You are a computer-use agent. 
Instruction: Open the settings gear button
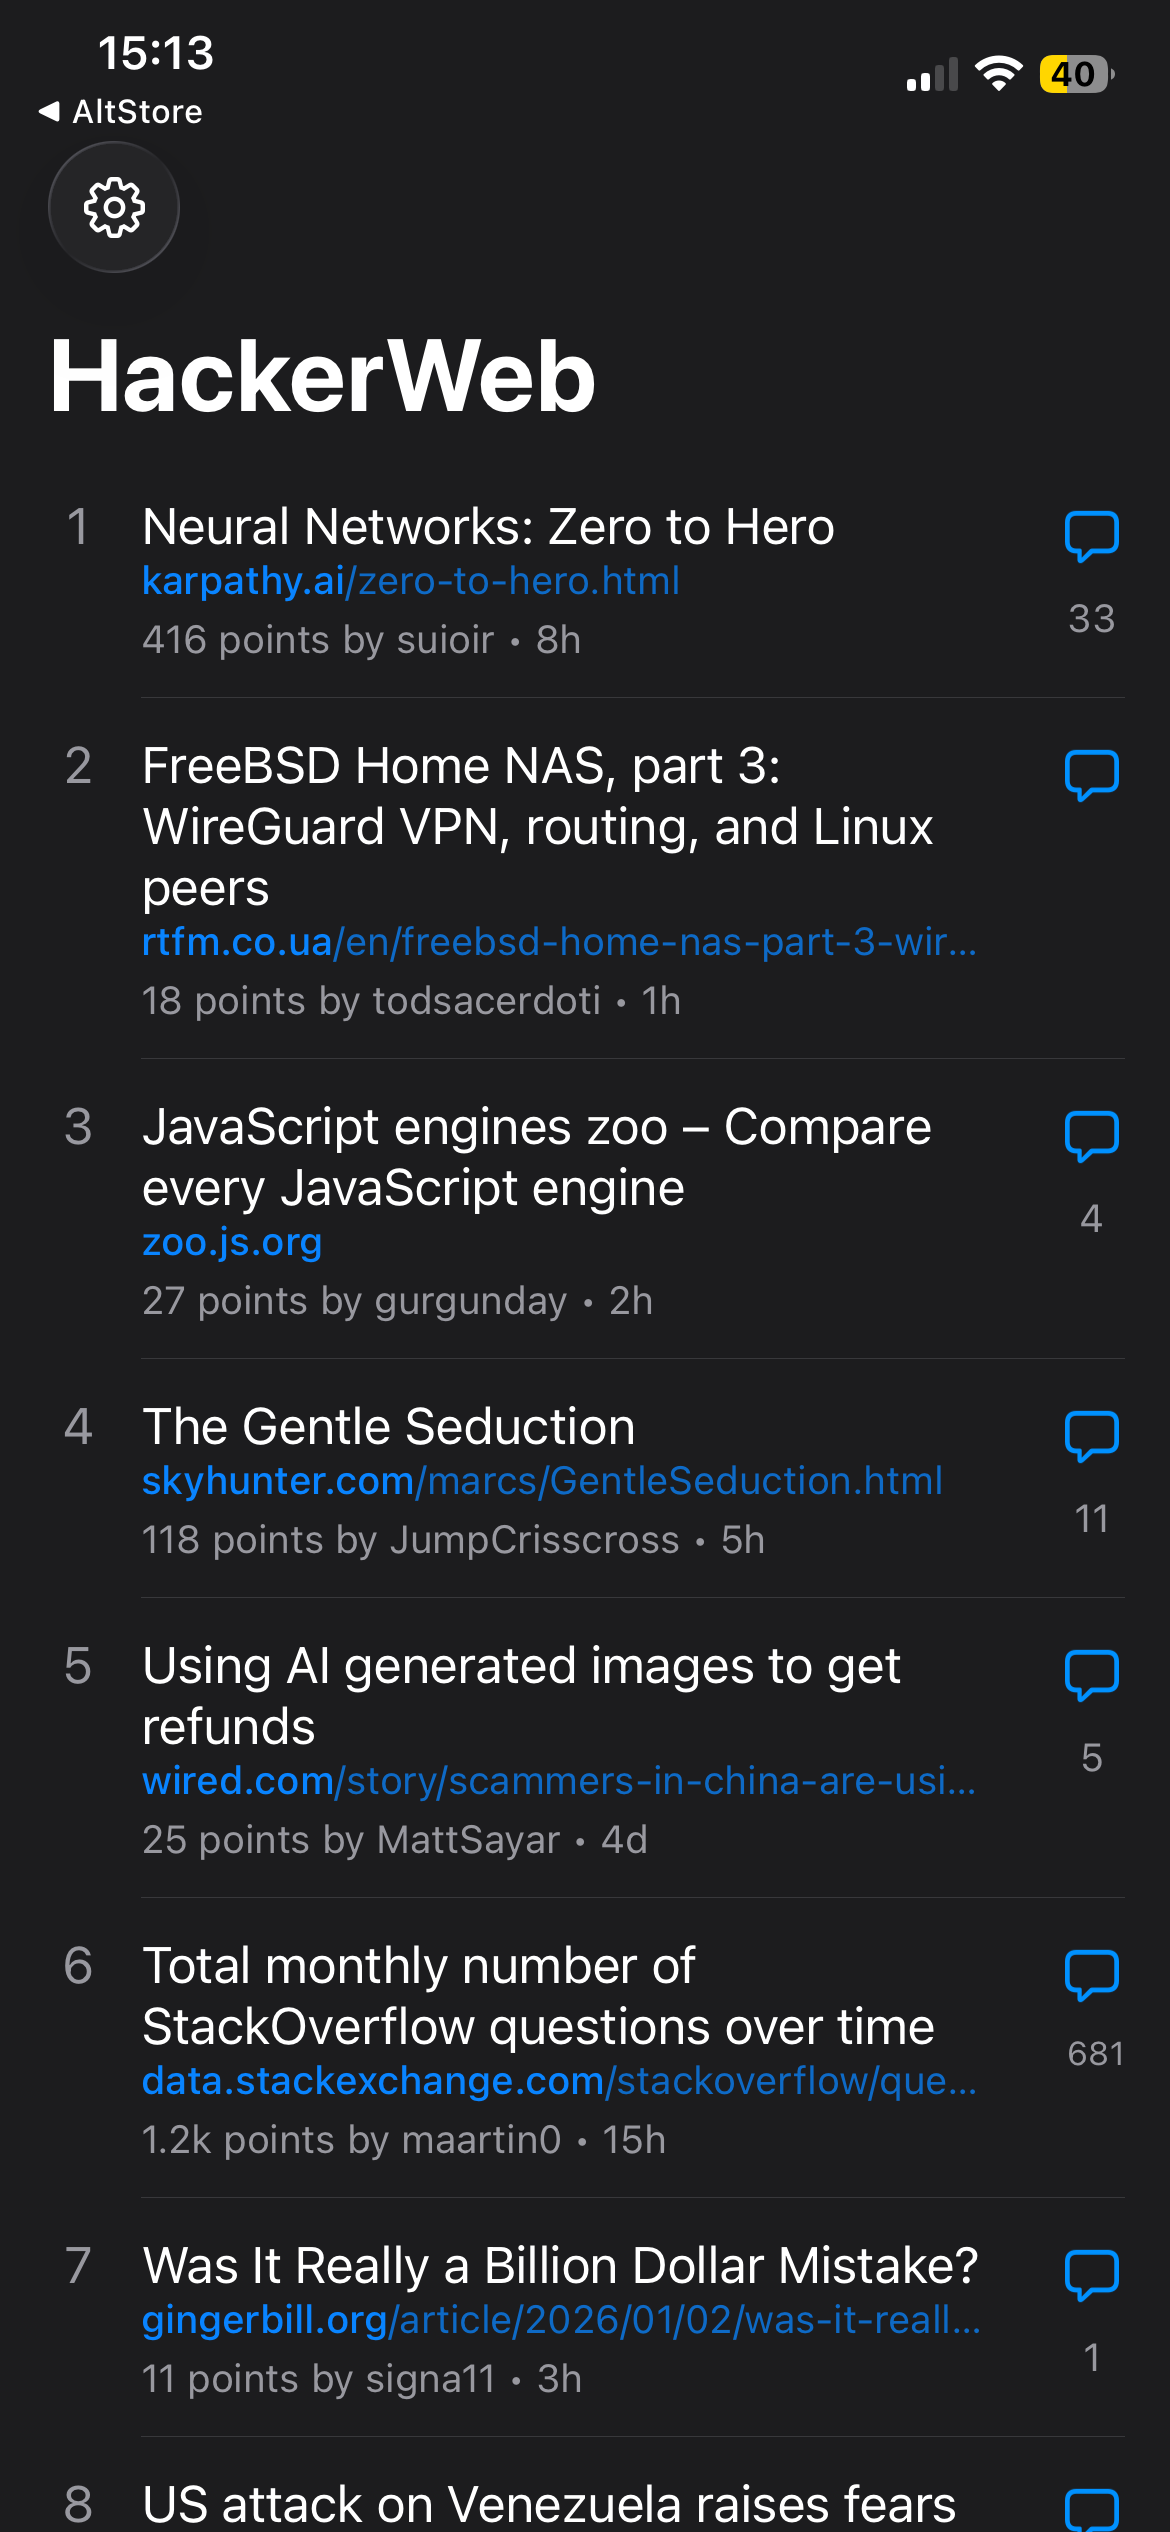coord(114,207)
